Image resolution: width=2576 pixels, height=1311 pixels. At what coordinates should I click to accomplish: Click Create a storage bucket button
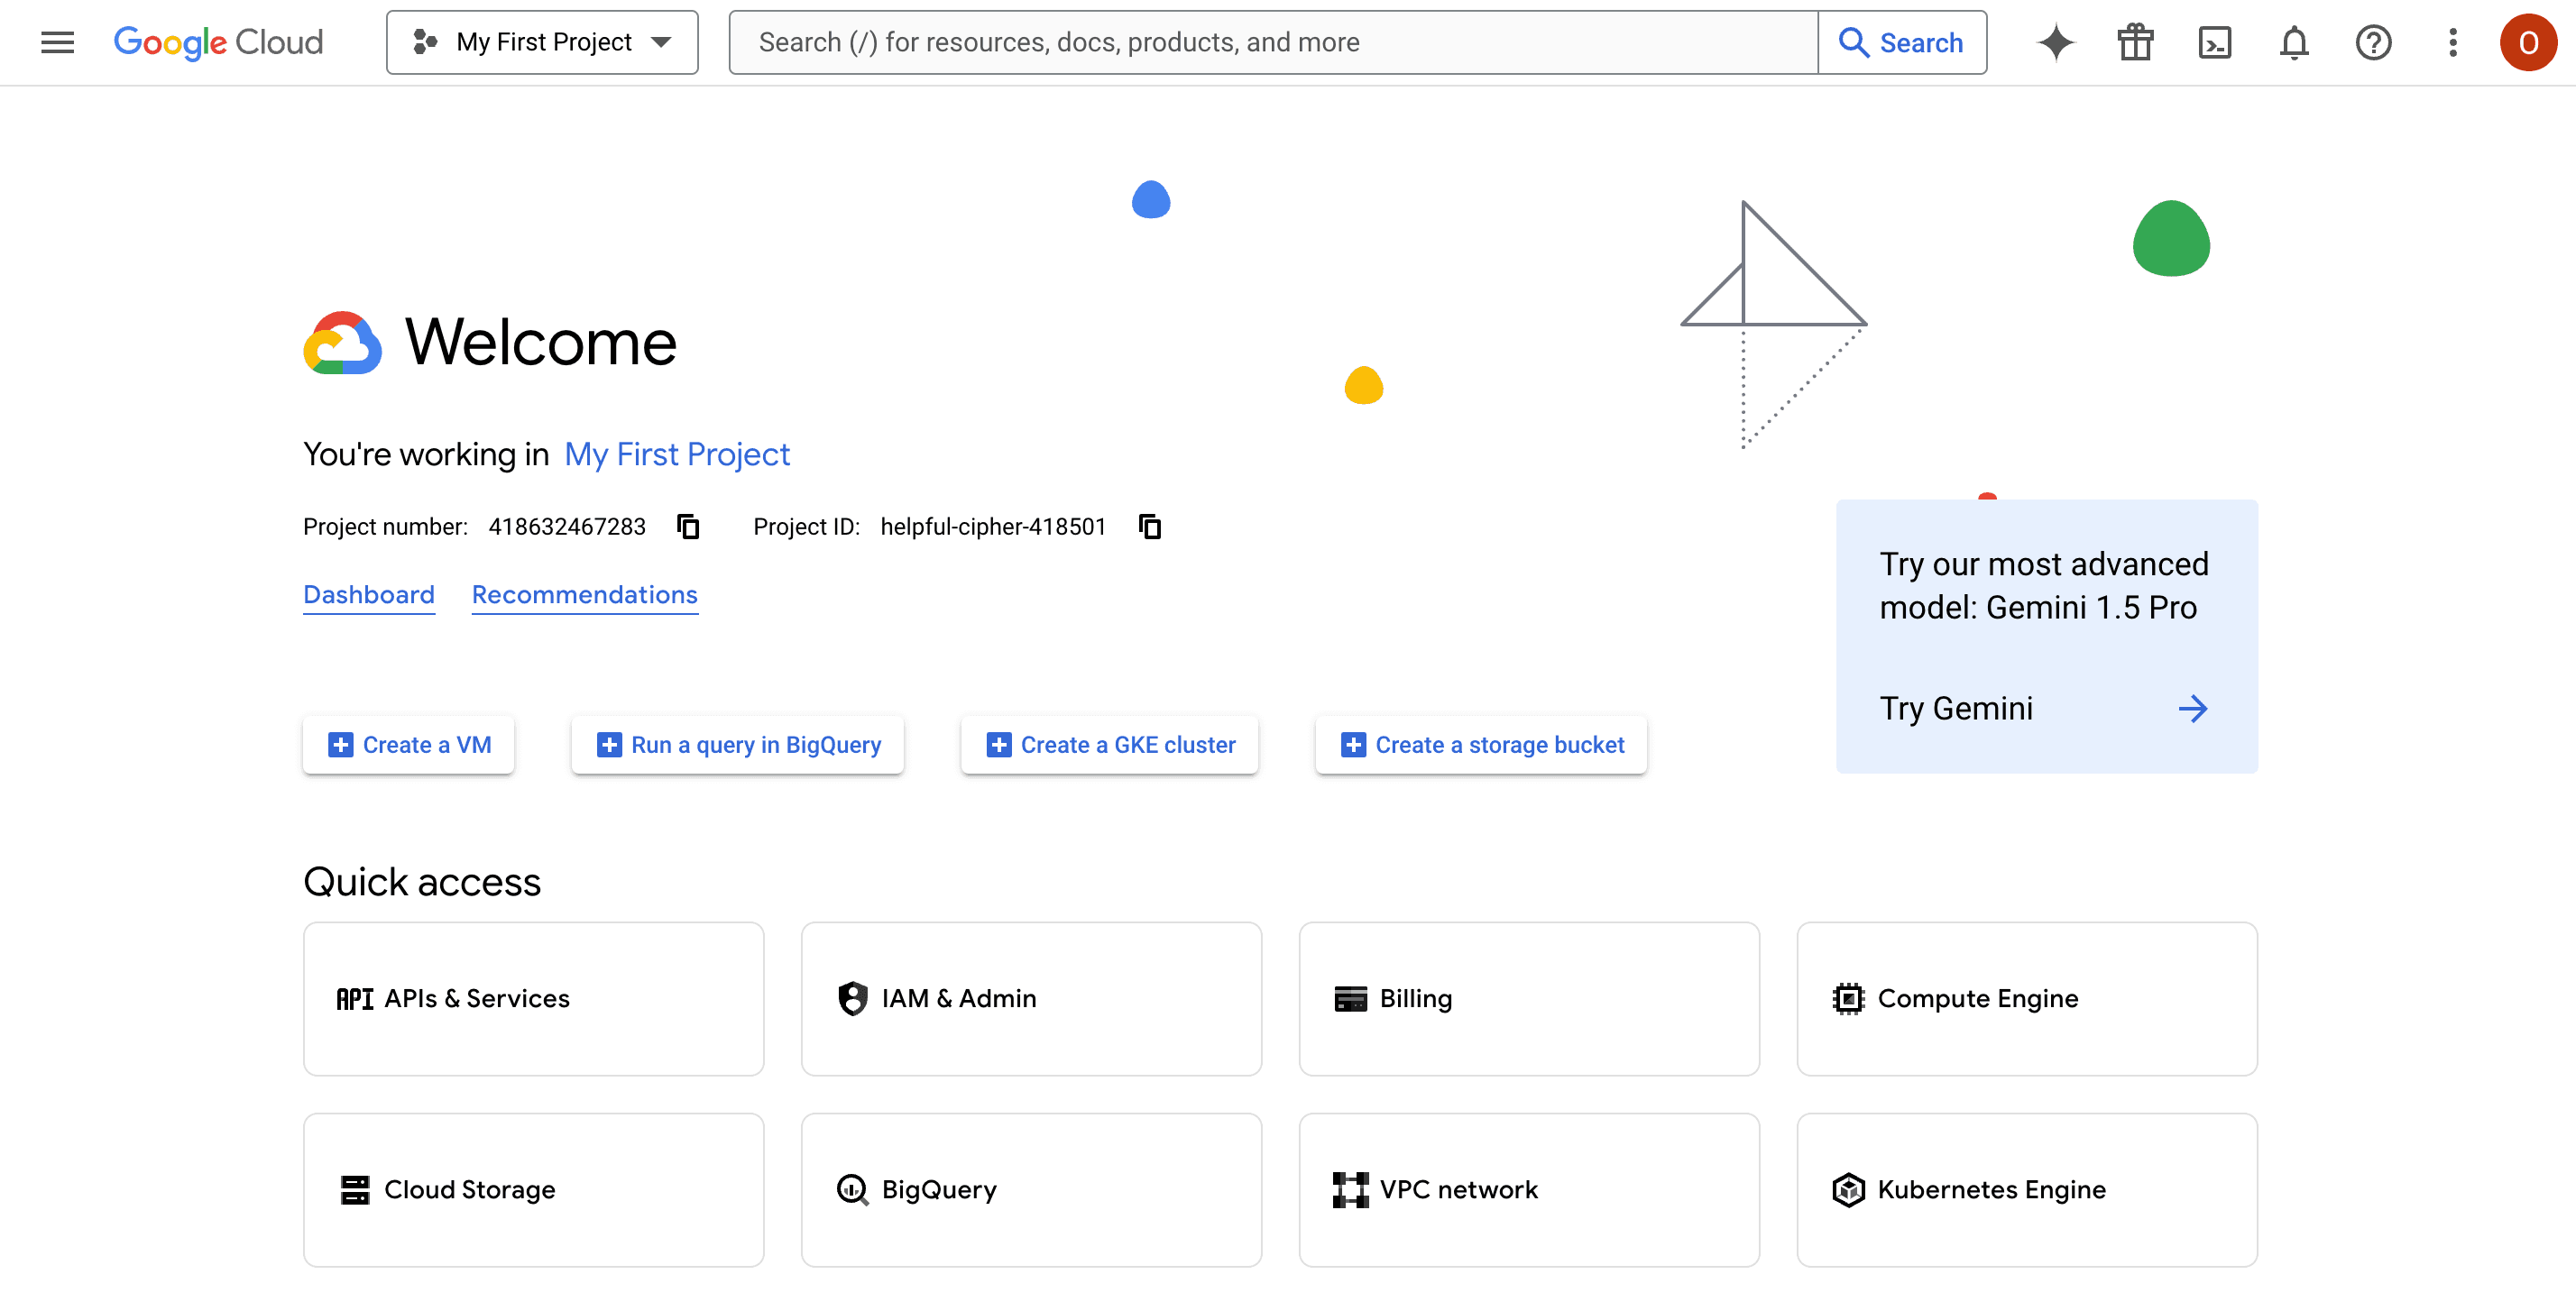point(1481,744)
